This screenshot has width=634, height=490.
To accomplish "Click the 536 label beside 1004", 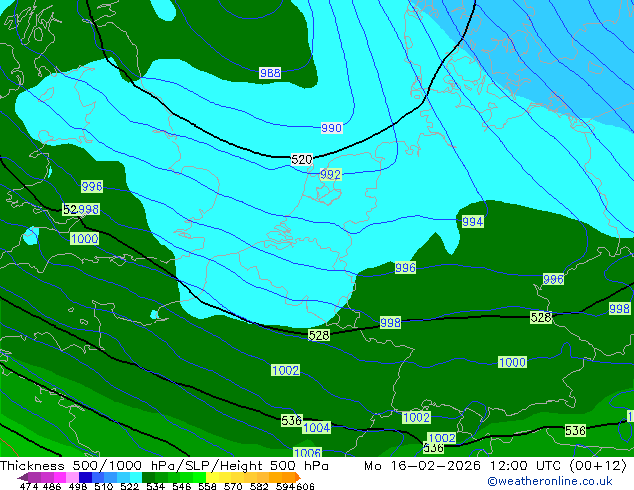I will coord(292,421).
